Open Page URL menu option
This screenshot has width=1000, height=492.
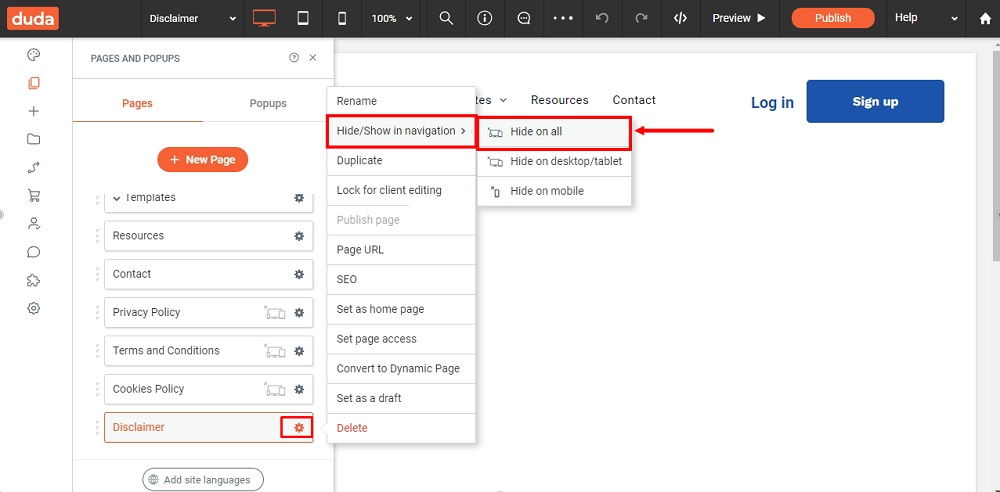click(x=401, y=250)
